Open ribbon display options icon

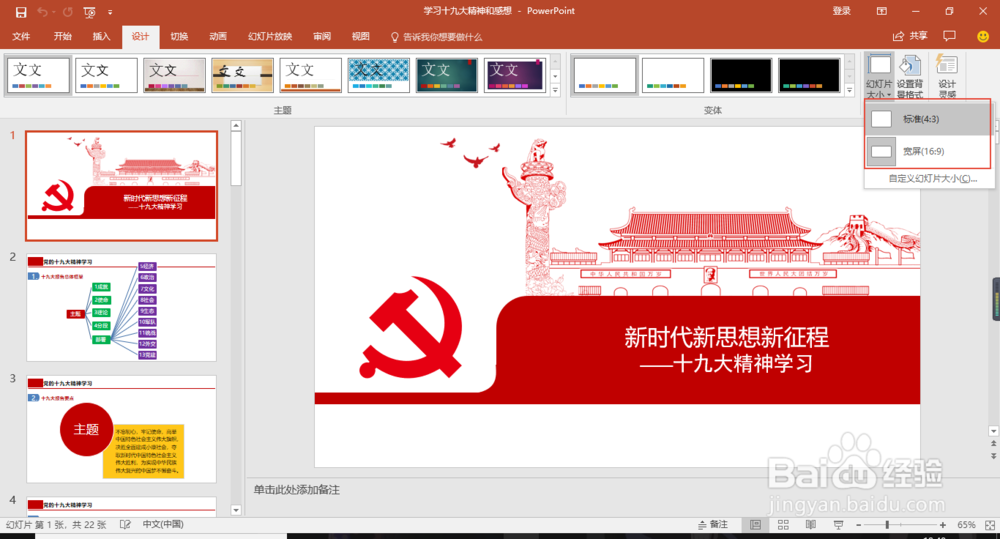881,11
